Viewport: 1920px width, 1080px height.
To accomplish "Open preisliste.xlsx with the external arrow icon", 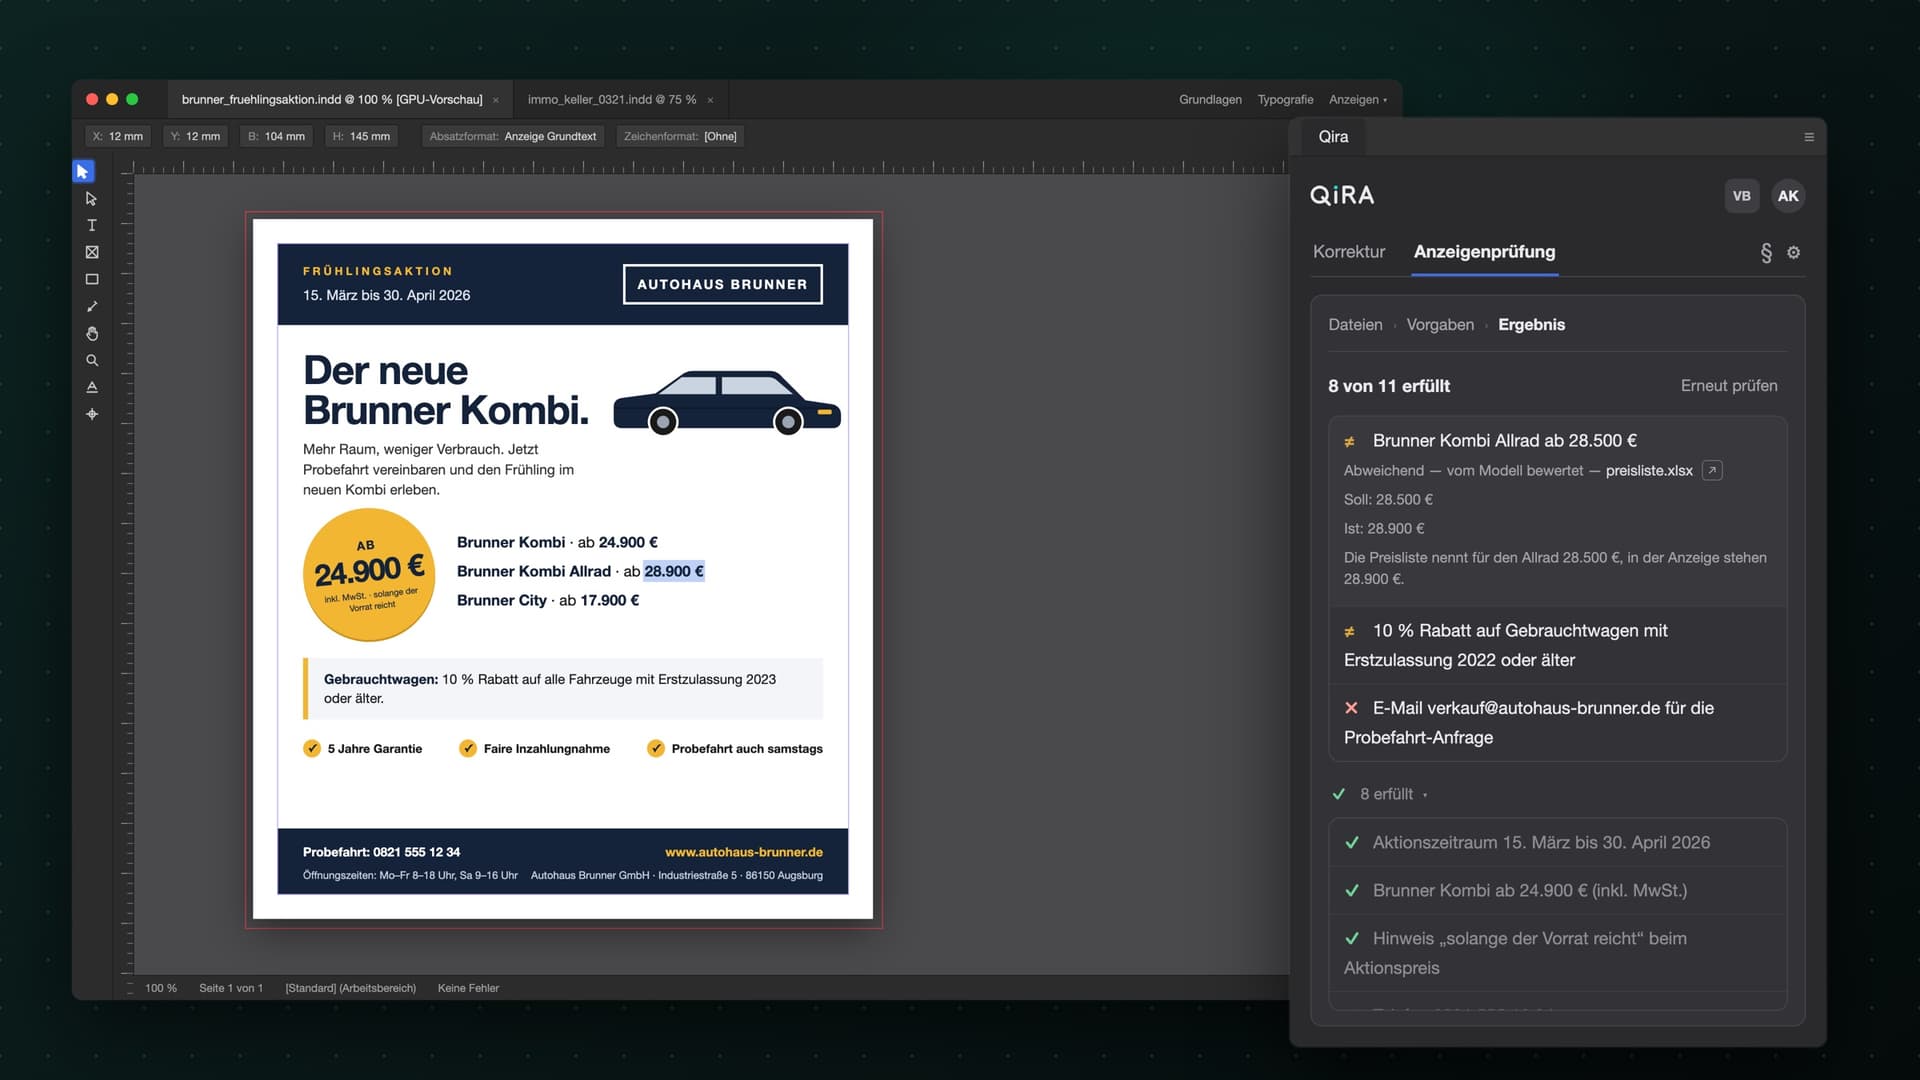I will pos(1712,471).
